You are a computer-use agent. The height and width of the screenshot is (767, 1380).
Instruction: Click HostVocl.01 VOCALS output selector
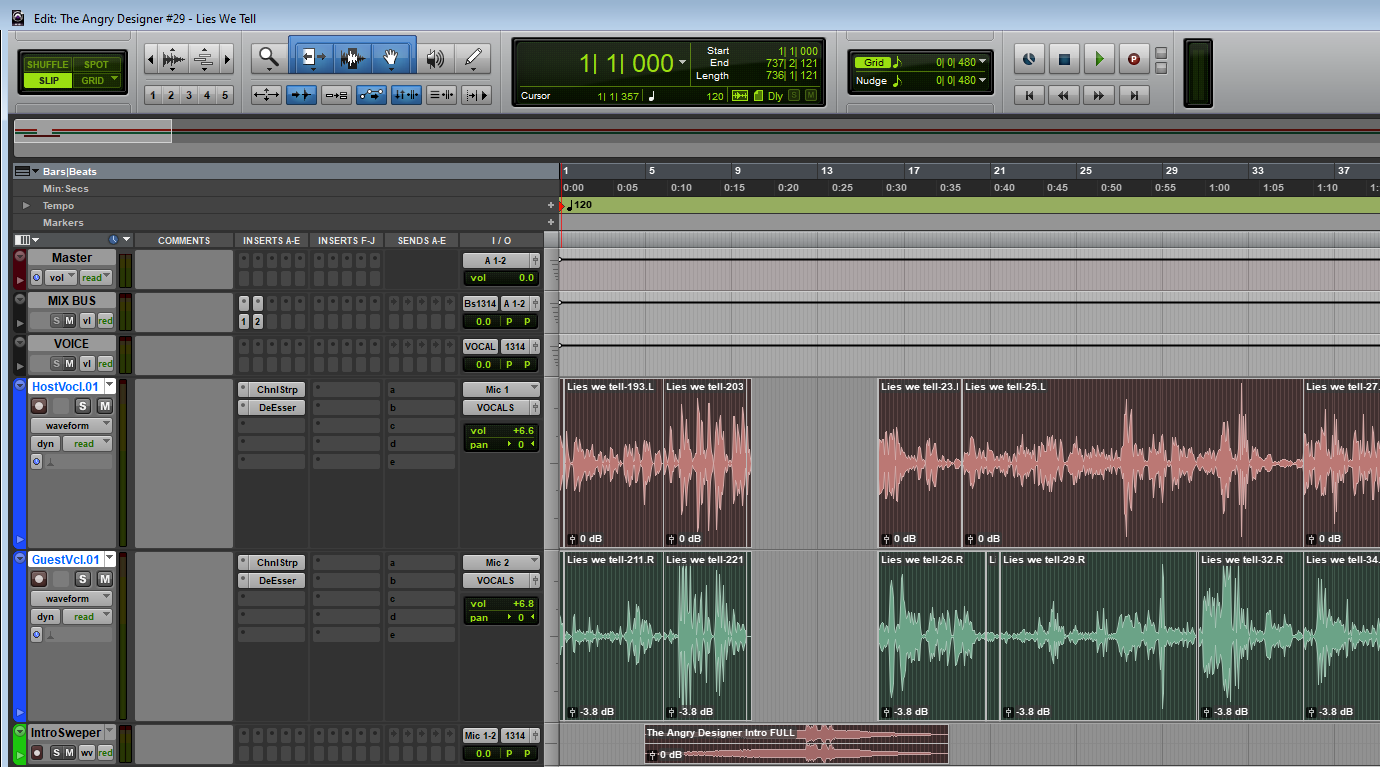(x=496, y=408)
